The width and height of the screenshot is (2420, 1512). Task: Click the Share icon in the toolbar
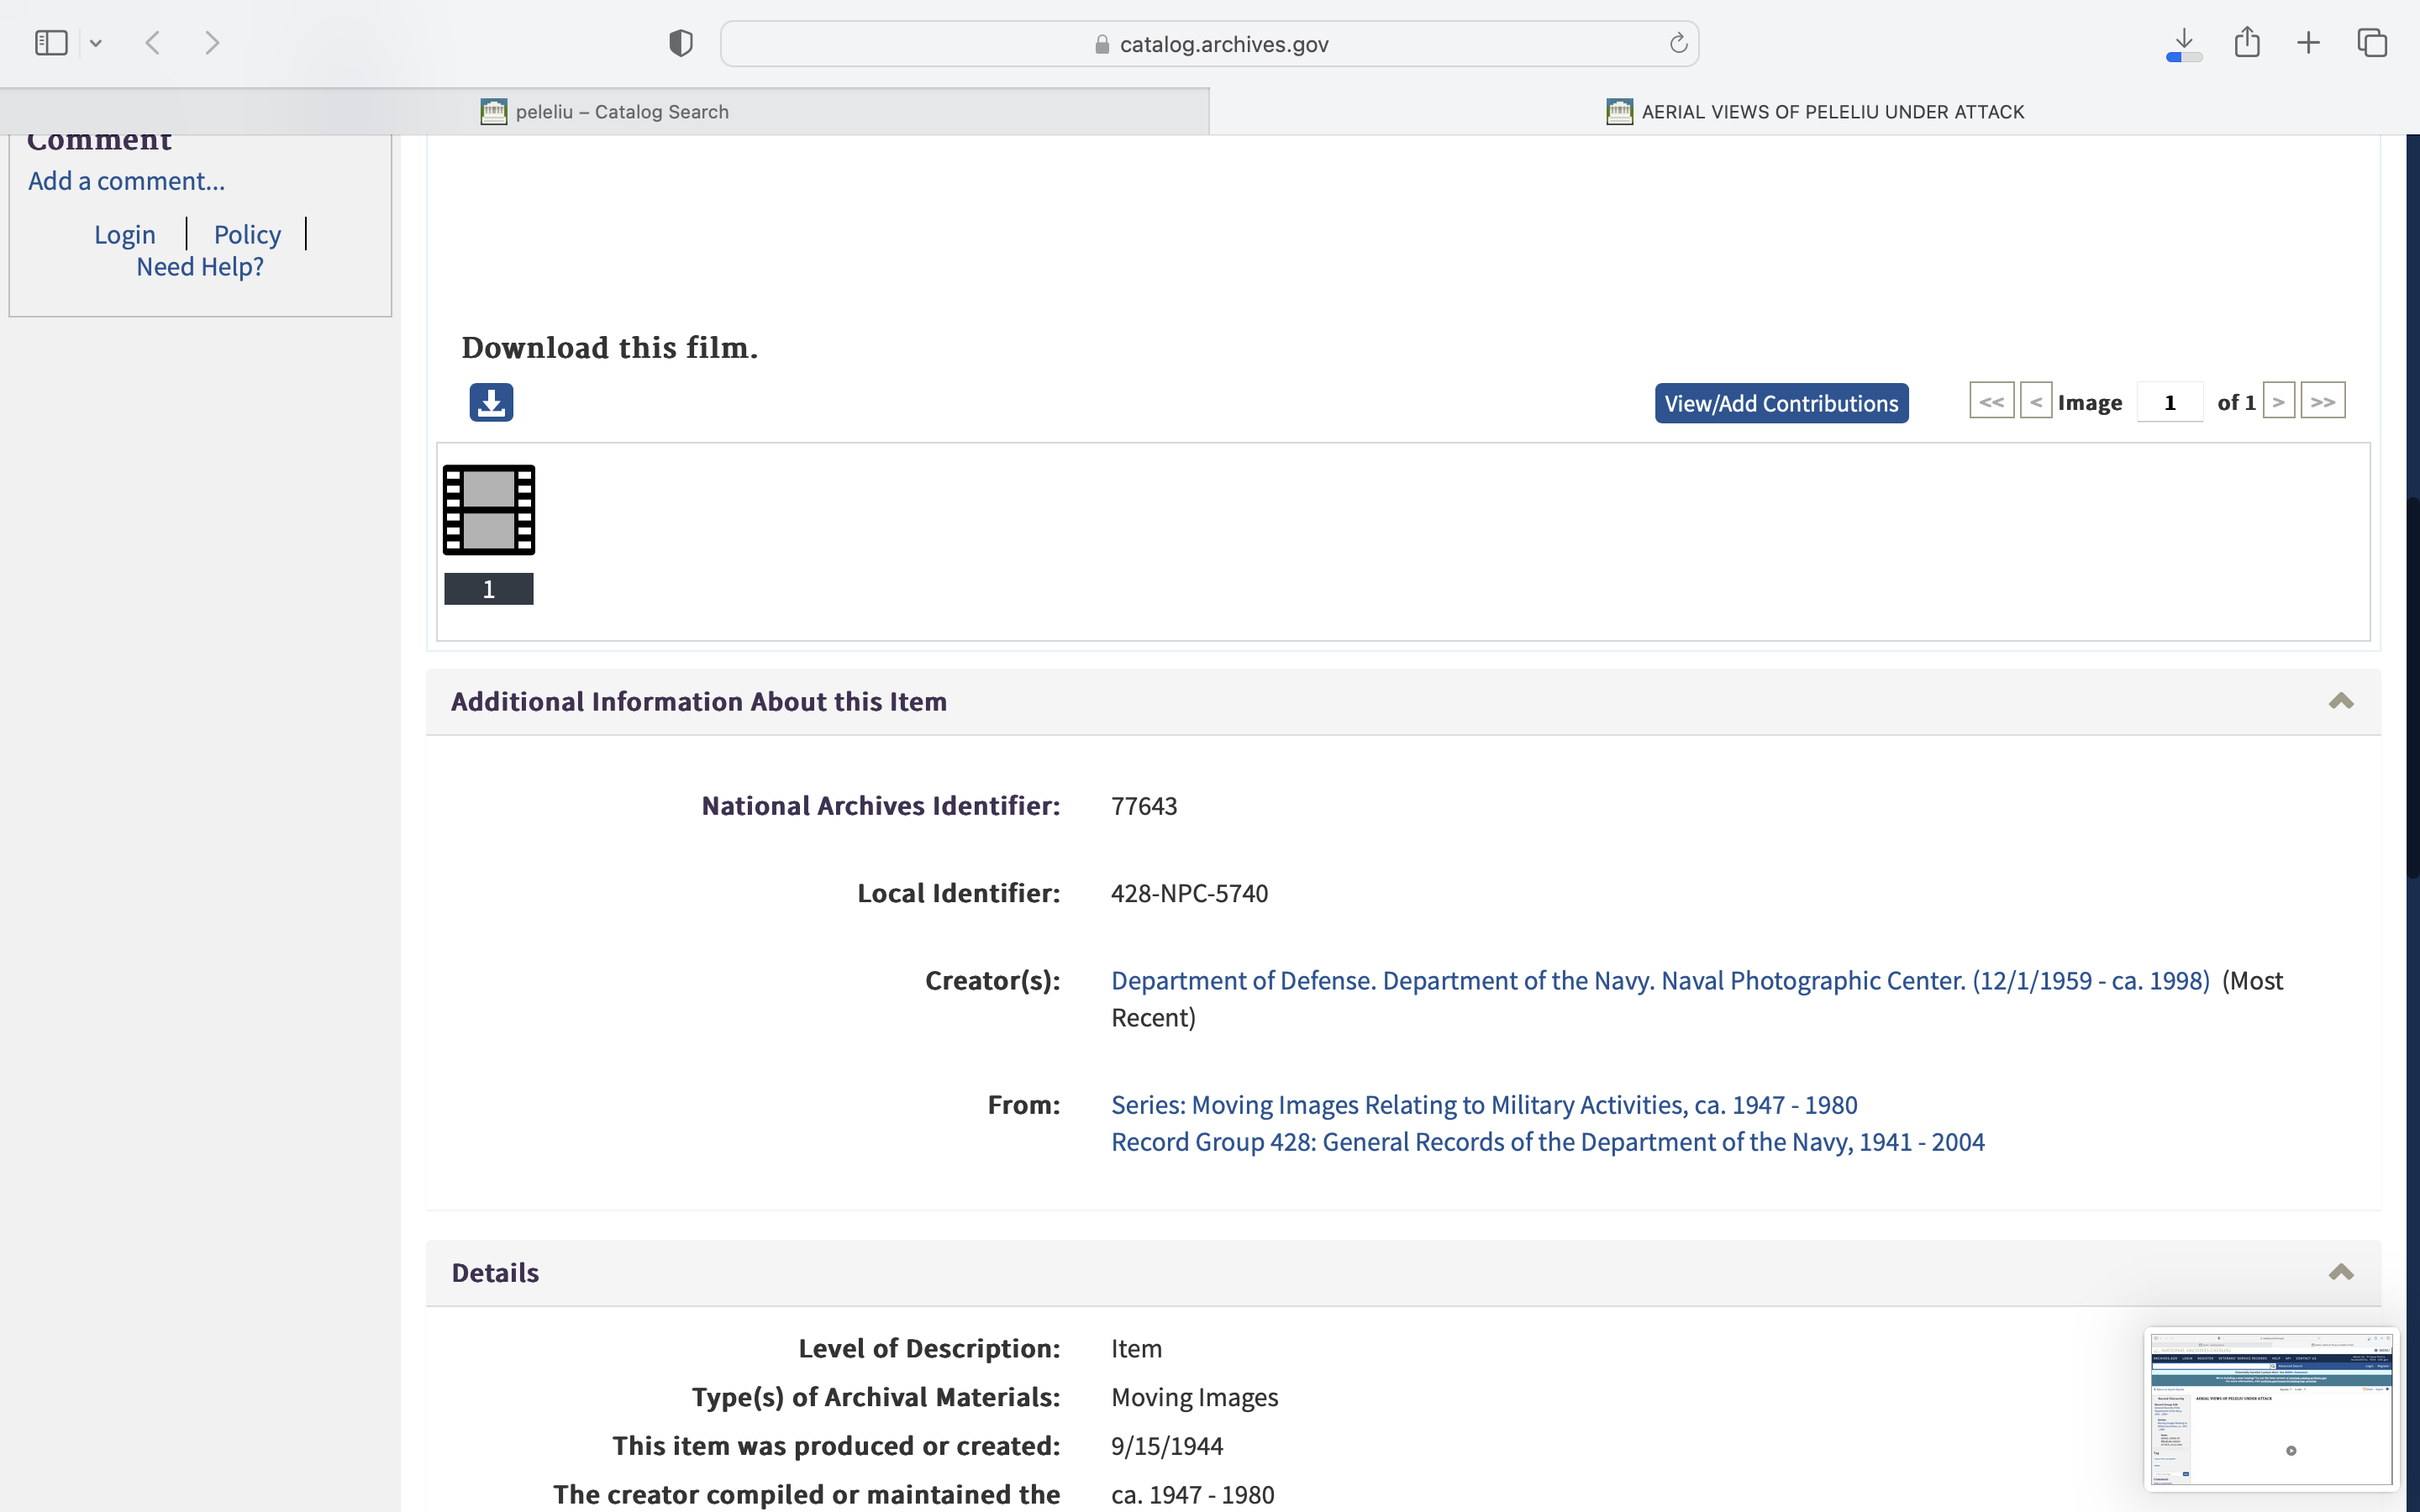pos(2247,43)
